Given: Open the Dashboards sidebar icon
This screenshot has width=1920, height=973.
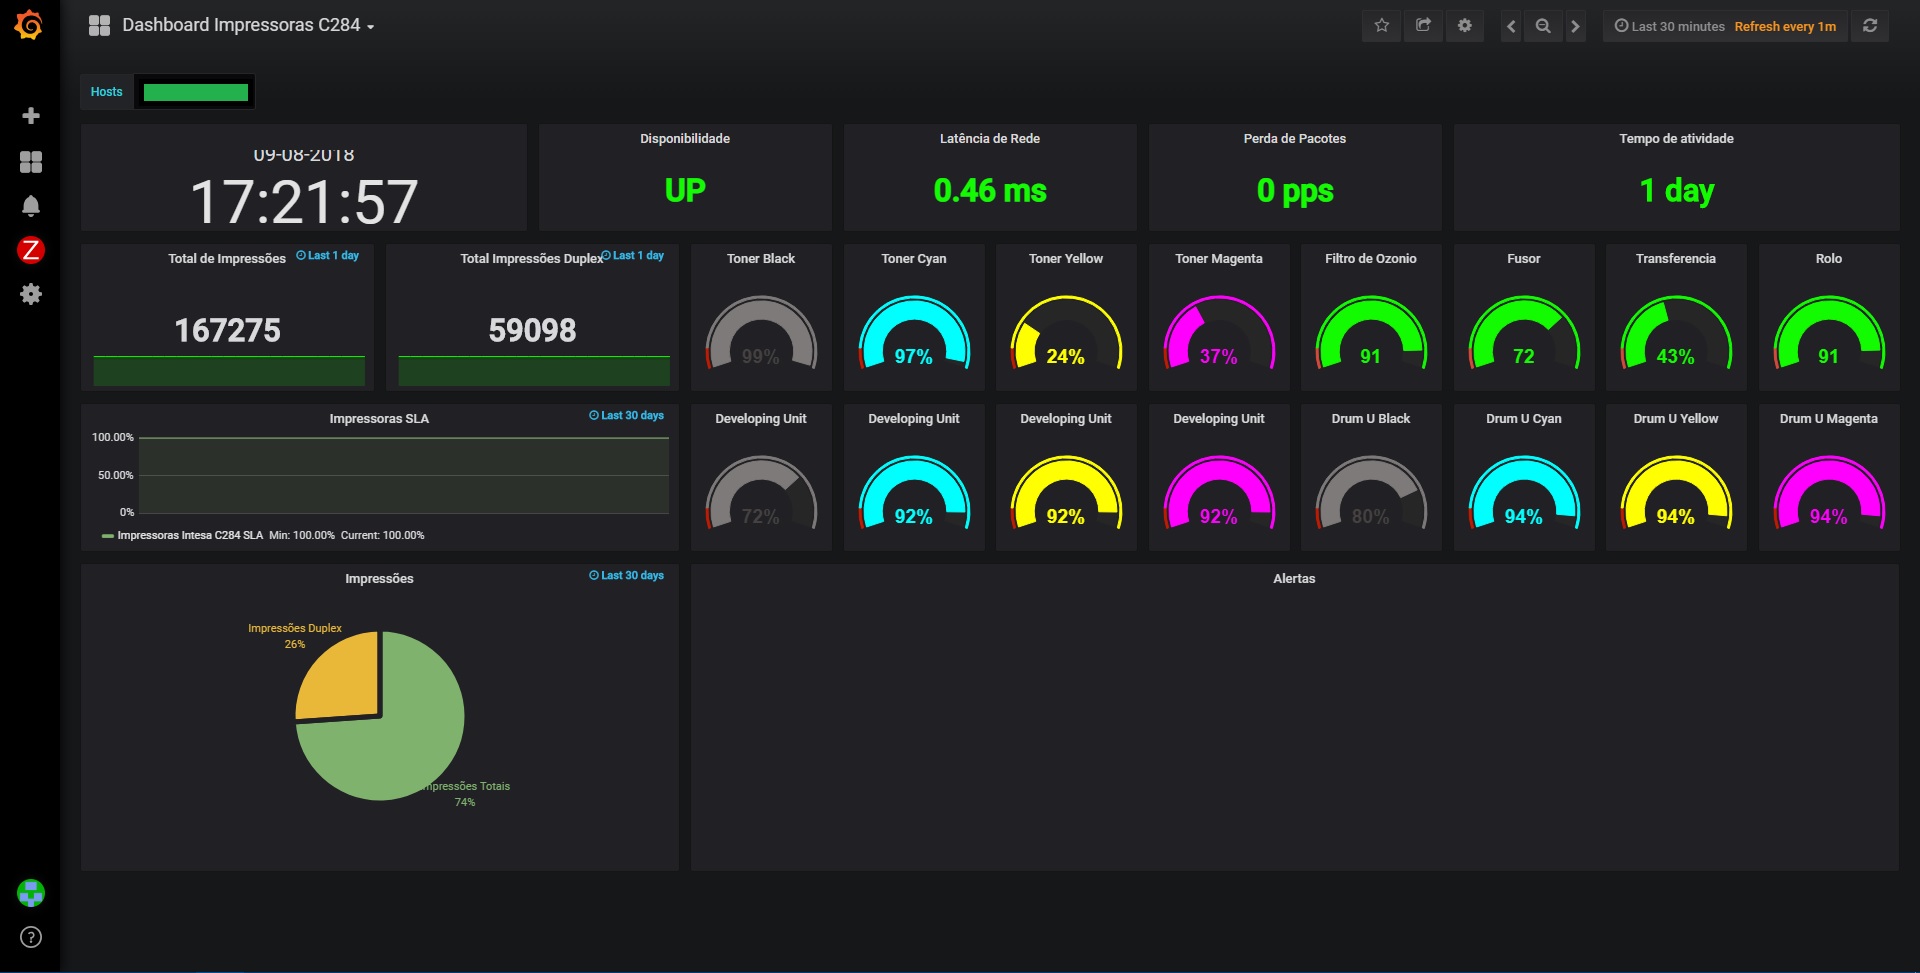Looking at the screenshot, I should 31,162.
